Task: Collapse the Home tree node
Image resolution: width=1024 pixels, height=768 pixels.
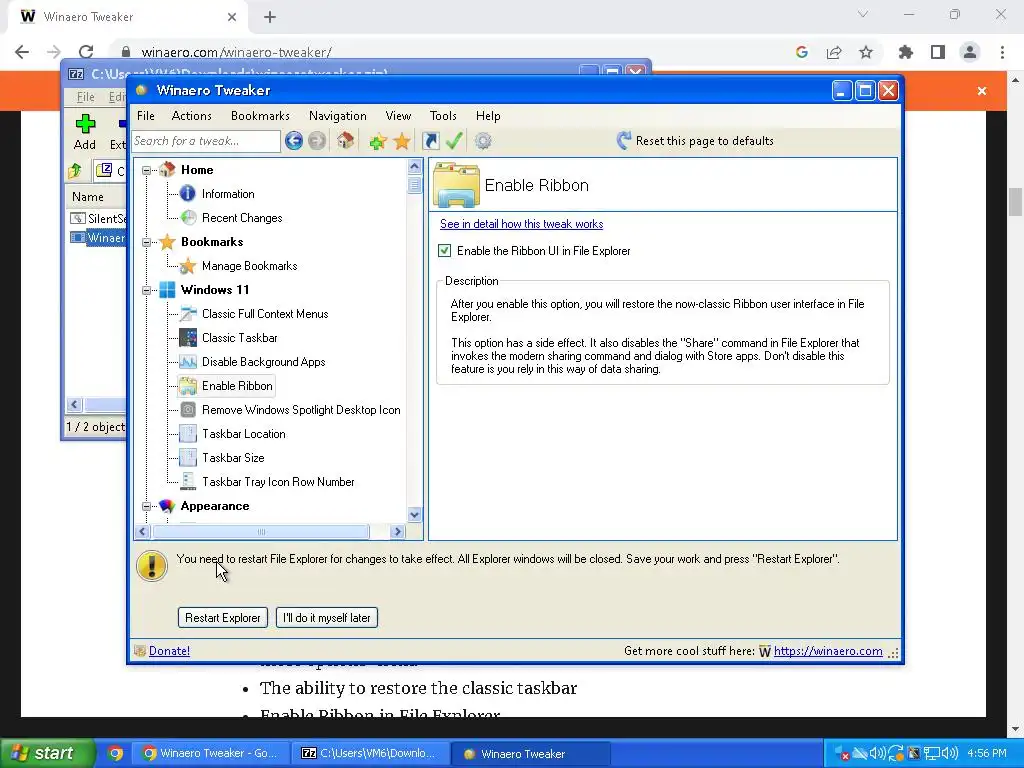Action: [146, 170]
